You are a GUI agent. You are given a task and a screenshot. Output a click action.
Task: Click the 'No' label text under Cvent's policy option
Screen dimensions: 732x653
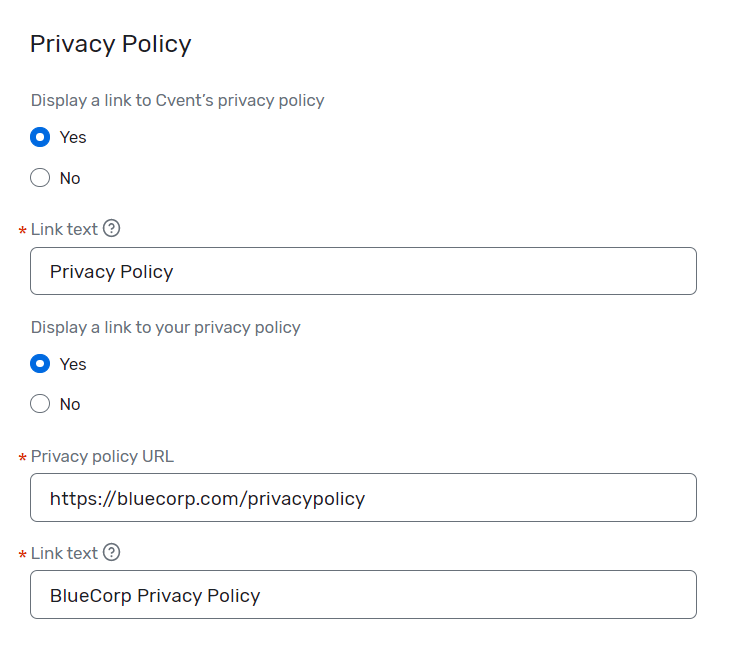pos(70,178)
